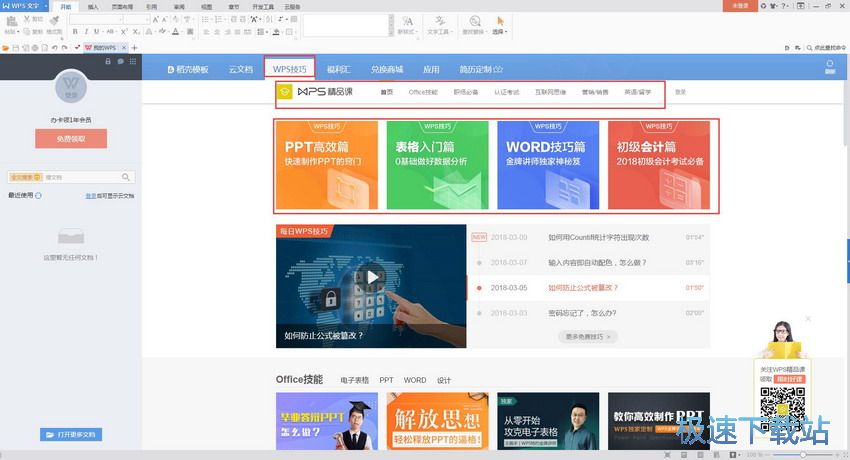Decrease font size with the small A icon
The width and height of the screenshot is (850, 460).
click(x=165, y=20)
